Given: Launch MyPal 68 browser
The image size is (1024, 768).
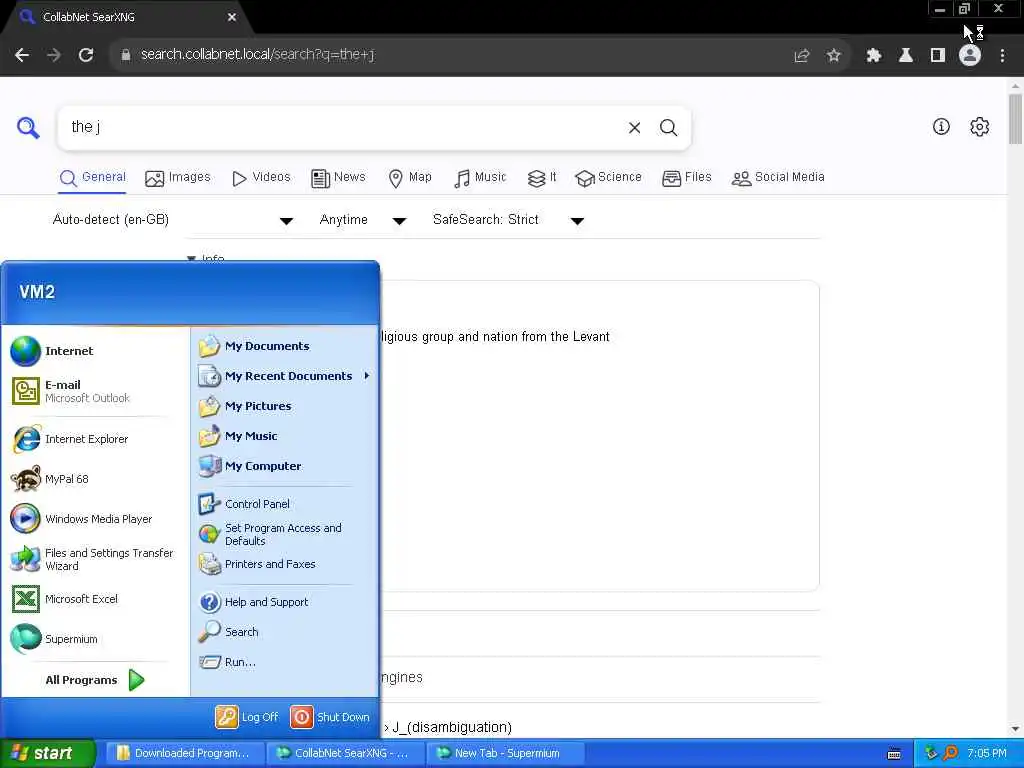Looking at the screenshot, I should 95,479.
